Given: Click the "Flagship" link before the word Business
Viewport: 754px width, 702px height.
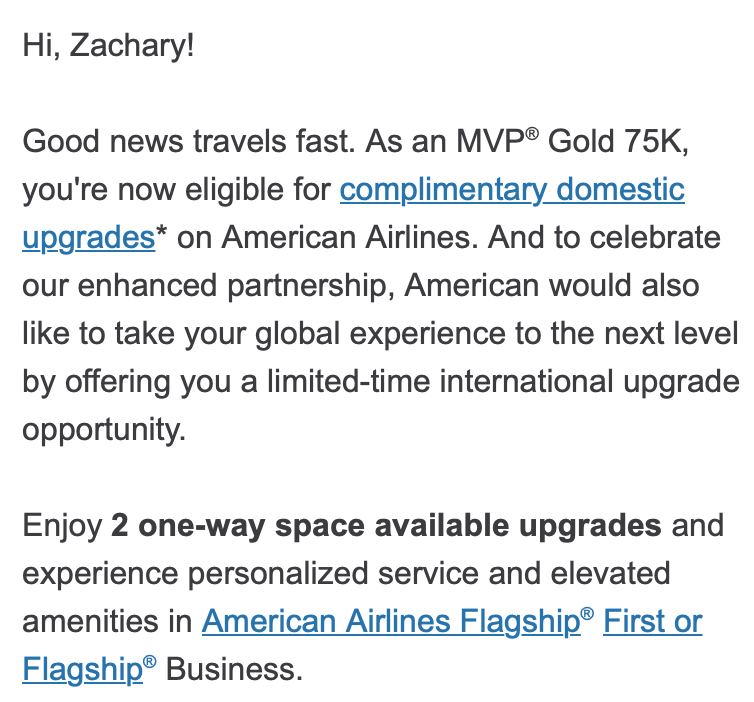Looking at the screenshot, I should click(x=82, y=669).
